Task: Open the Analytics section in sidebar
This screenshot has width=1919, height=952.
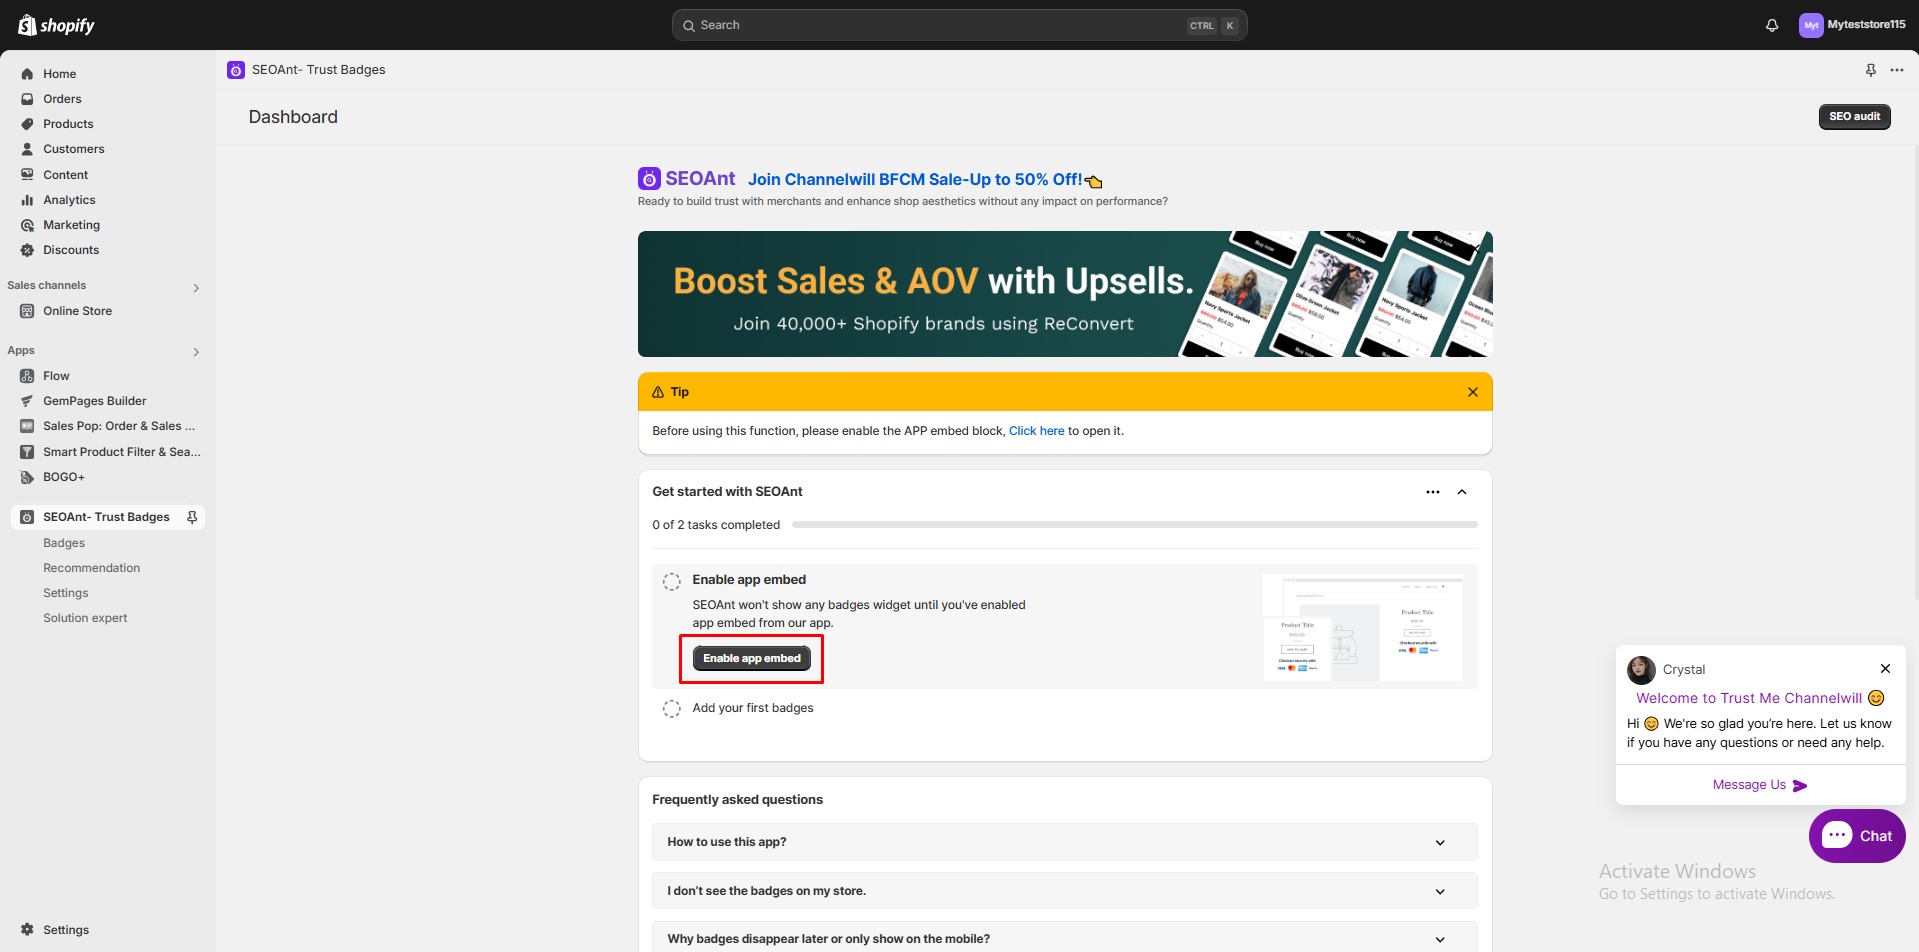Action: click(x=70, y=199)
